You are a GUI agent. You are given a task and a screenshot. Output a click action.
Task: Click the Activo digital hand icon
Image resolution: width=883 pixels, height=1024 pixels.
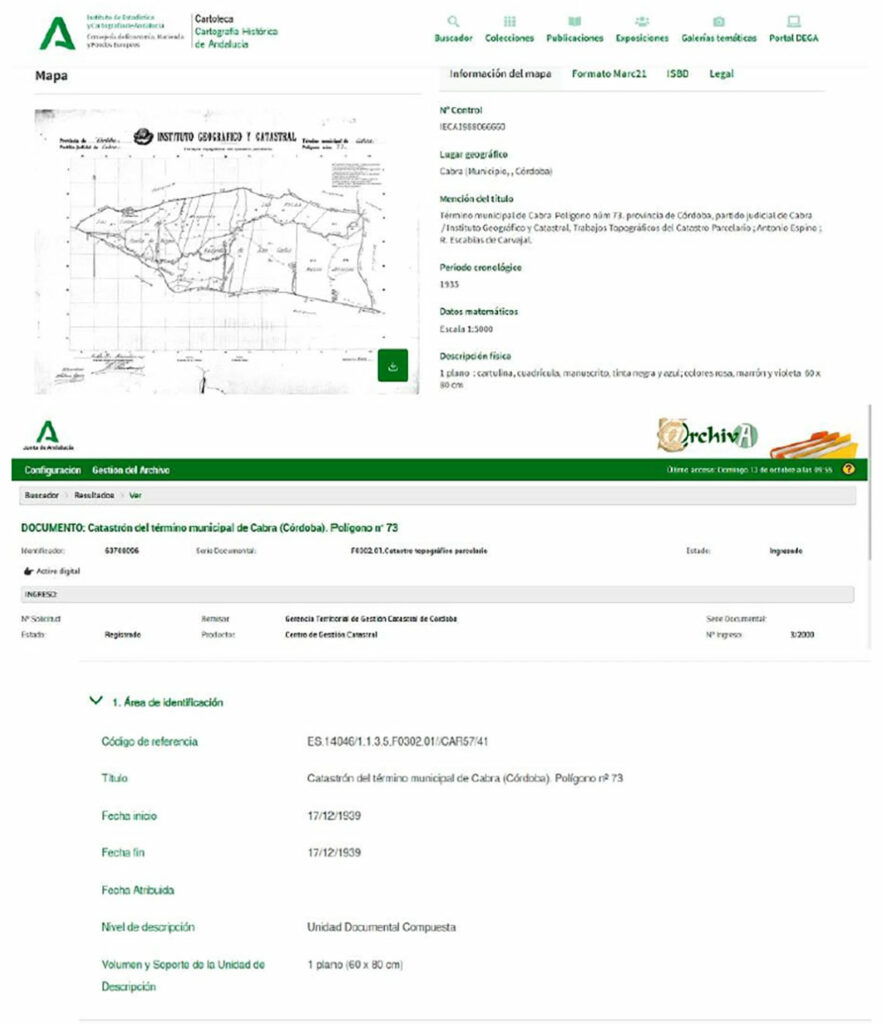[x=28, y=571]
